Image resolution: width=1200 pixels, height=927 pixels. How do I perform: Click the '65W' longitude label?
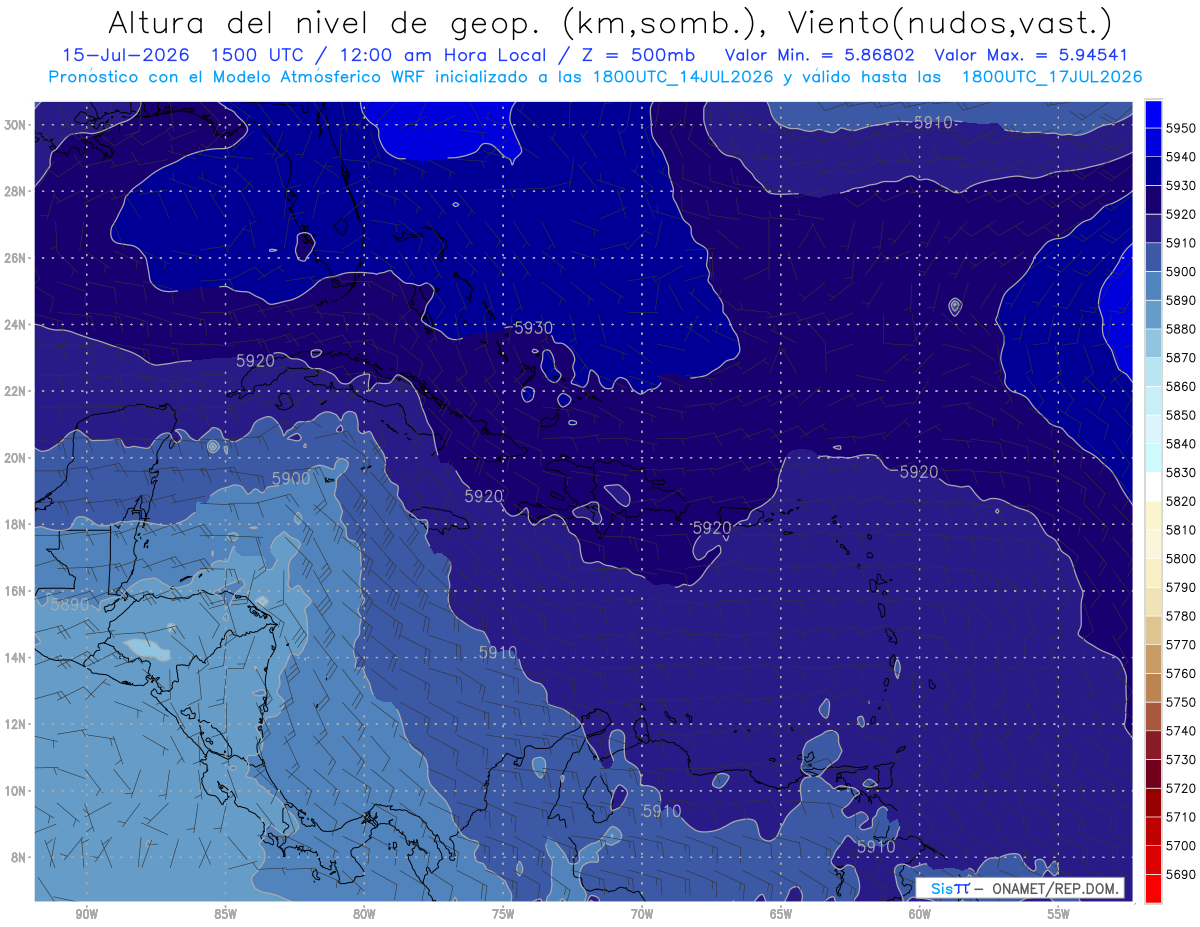[x=781, y=914]
